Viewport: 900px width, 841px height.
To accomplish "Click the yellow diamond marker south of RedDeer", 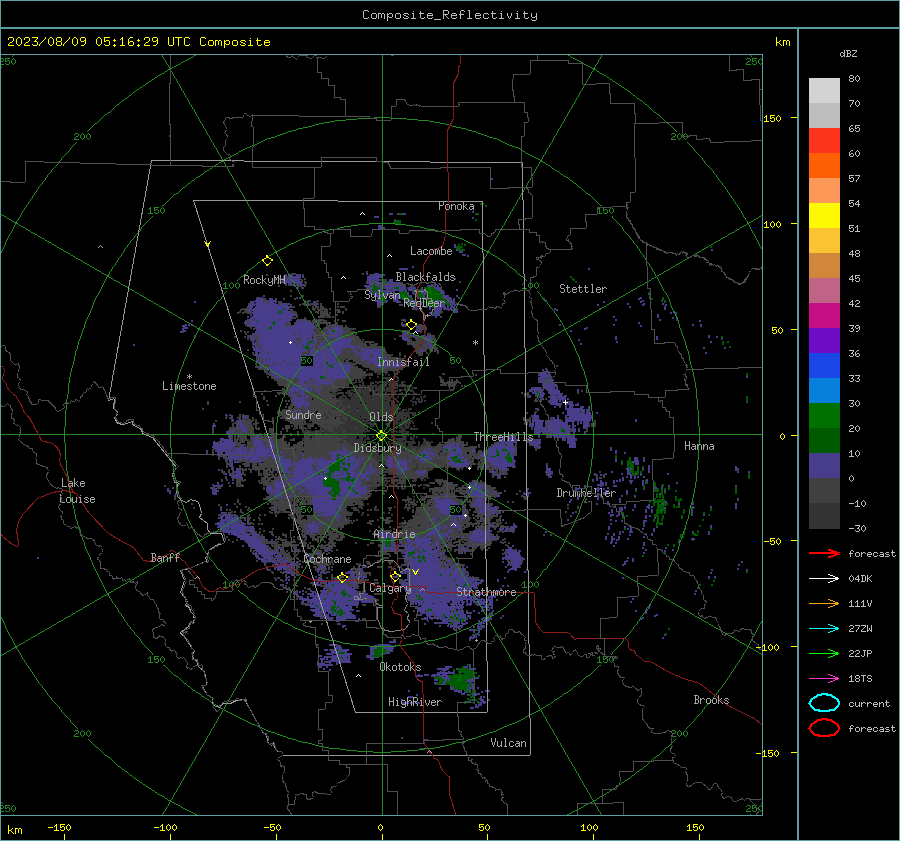I will [411, 325].
